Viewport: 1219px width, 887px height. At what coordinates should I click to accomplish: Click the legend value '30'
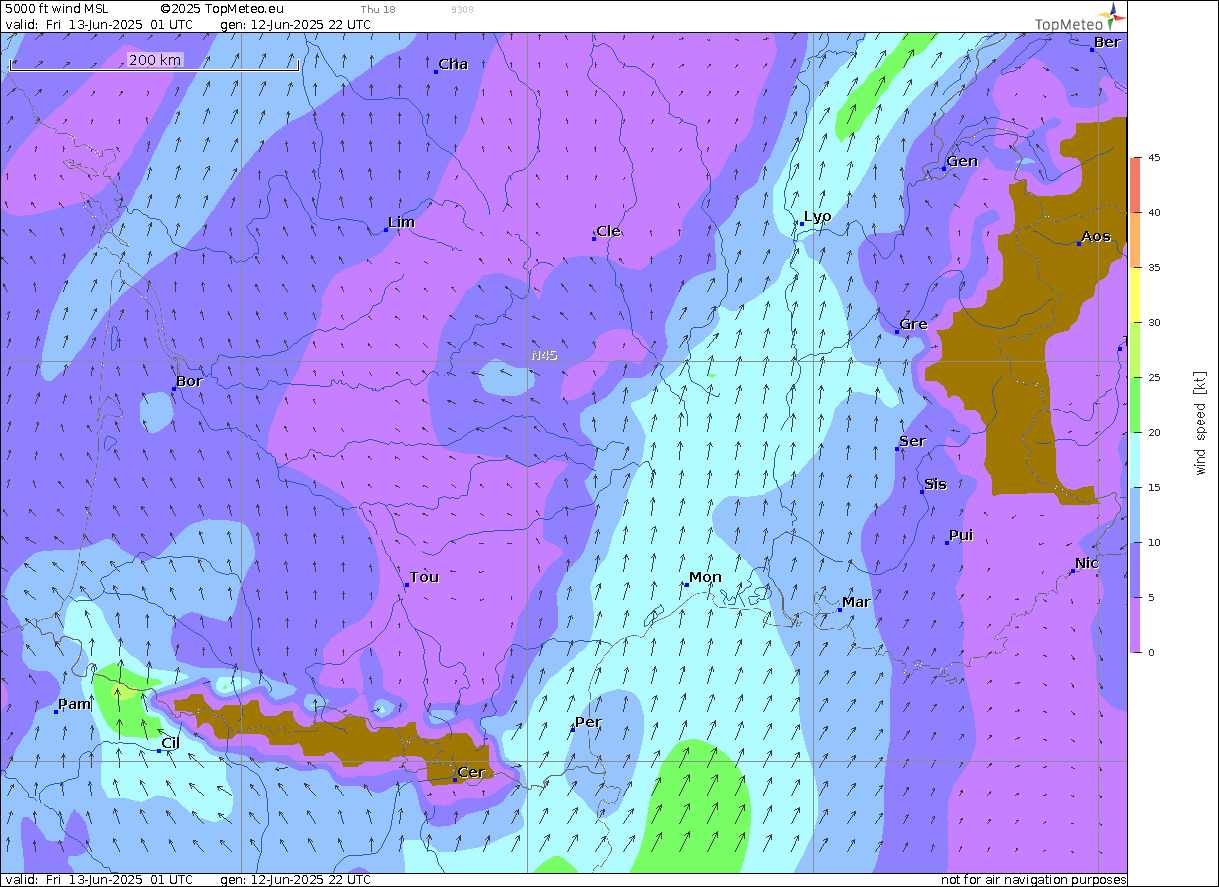[1154, 322]
